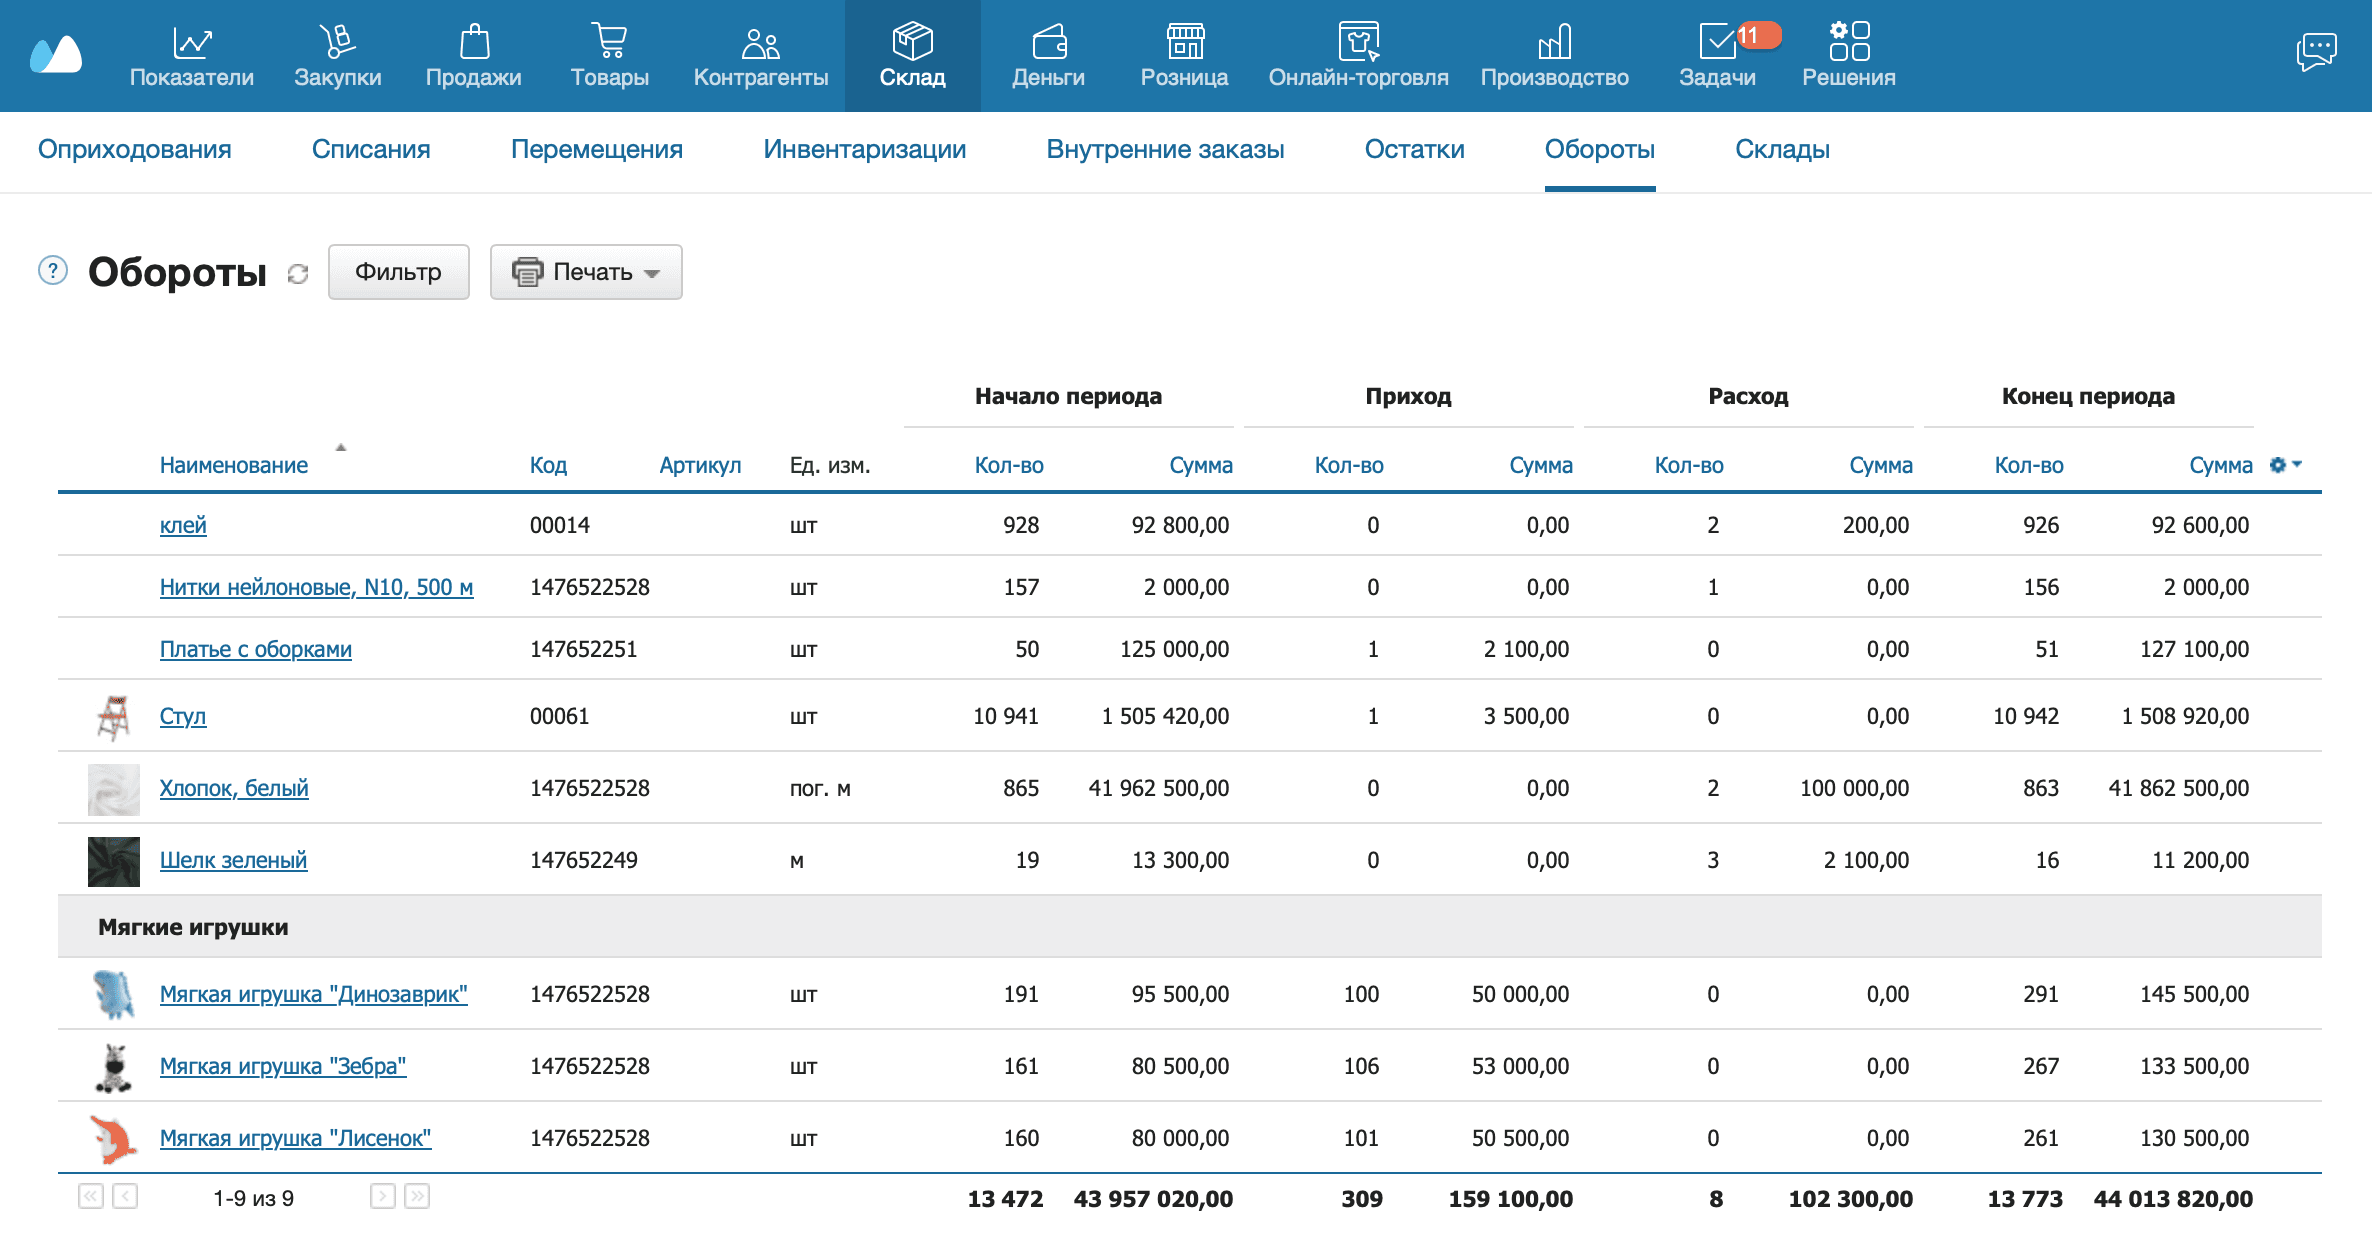Open the Деньги wallet icon
2372x1258 pixels.
(x=1048, y=42)
